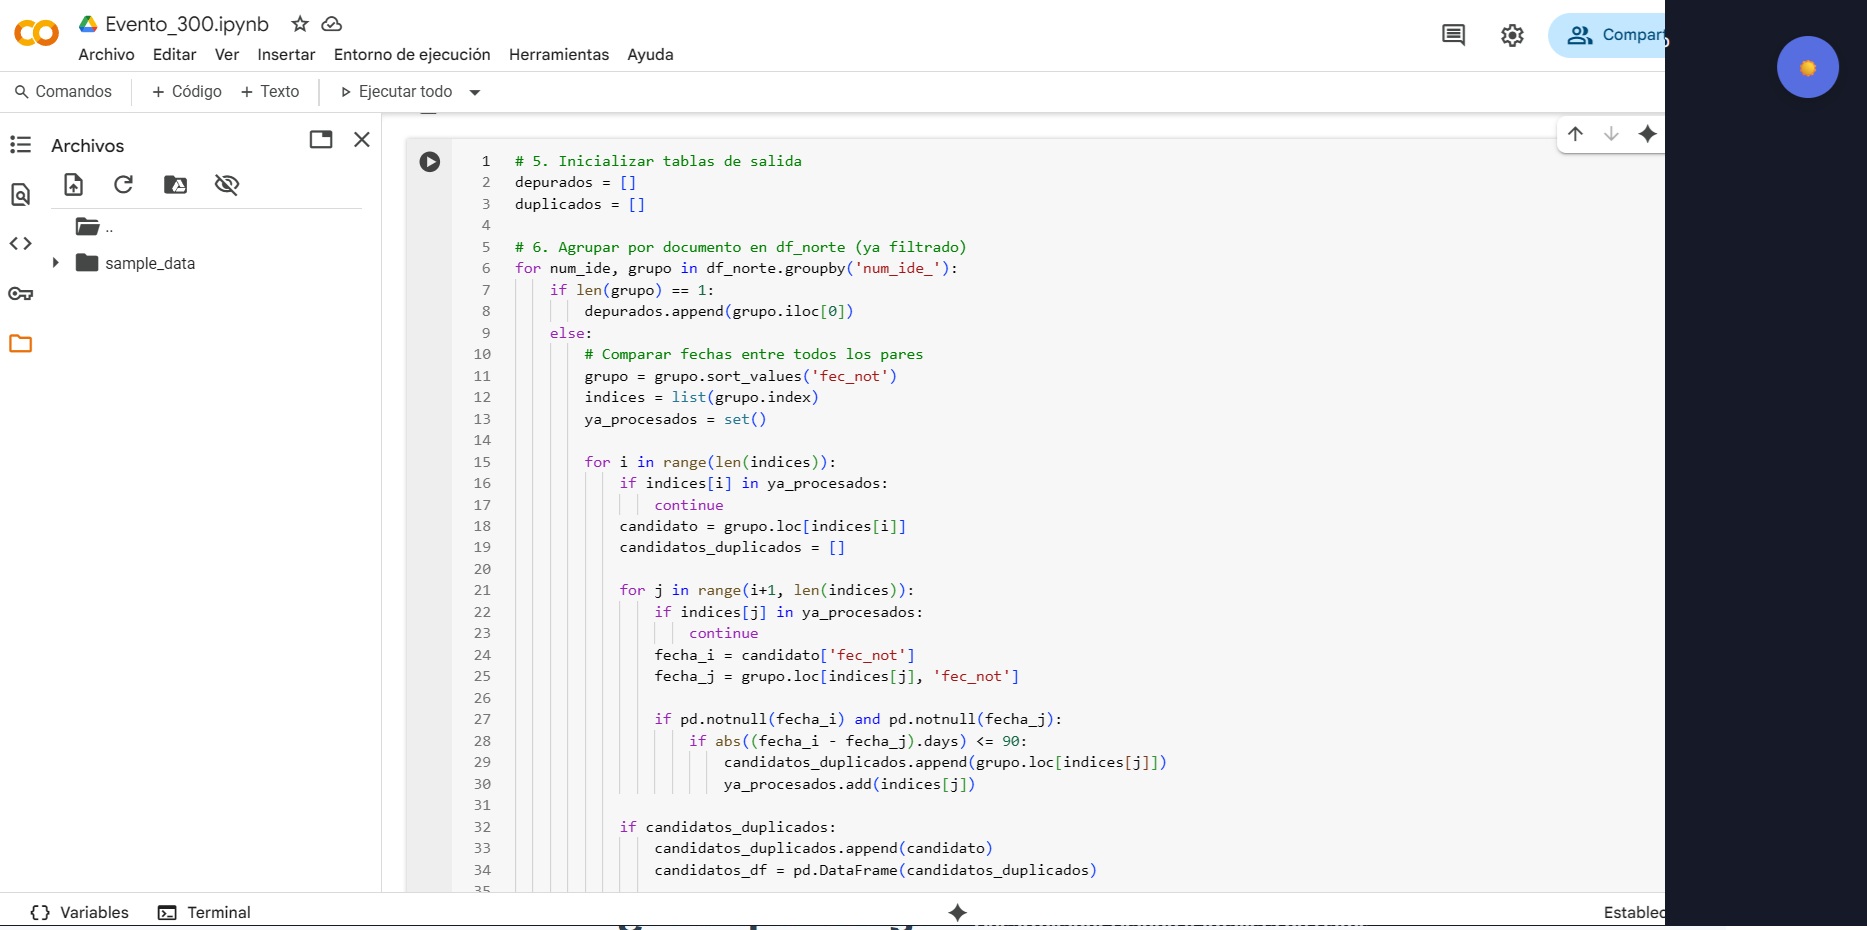Add a new Texto cell
Image resolution: width=1867 pixels, height=930 pixels.
(x=270, y=92)
